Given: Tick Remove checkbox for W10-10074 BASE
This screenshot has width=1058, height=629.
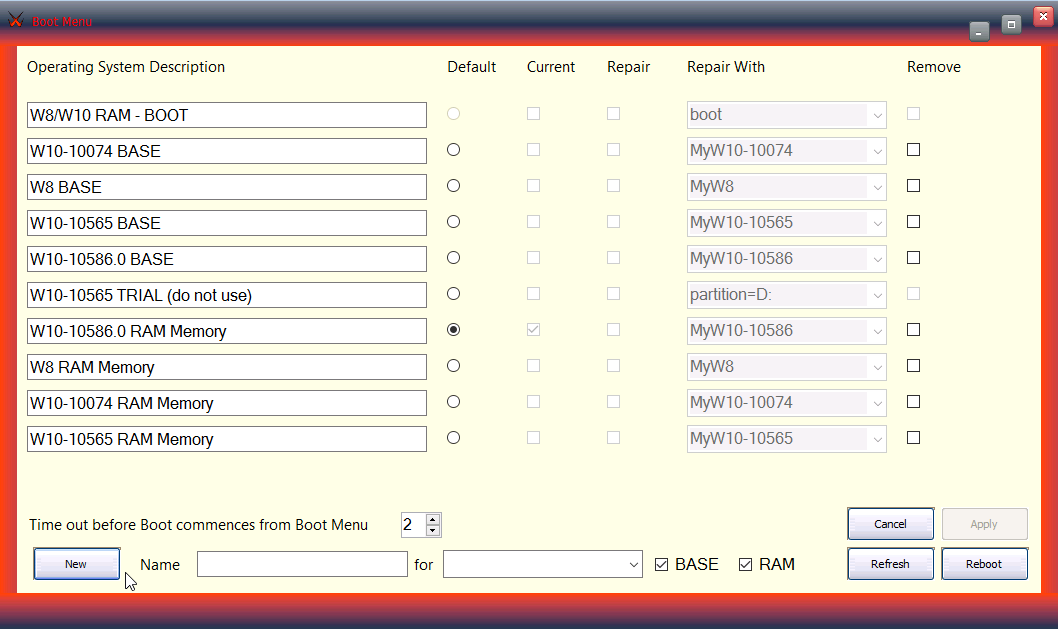Looking at the screenshot, I should coord(914,150).
